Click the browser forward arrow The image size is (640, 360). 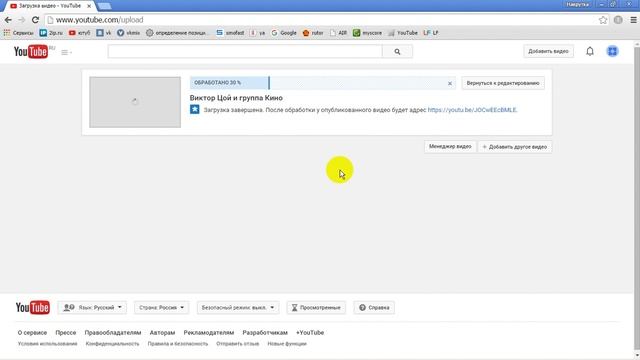(x=21, y=20)
